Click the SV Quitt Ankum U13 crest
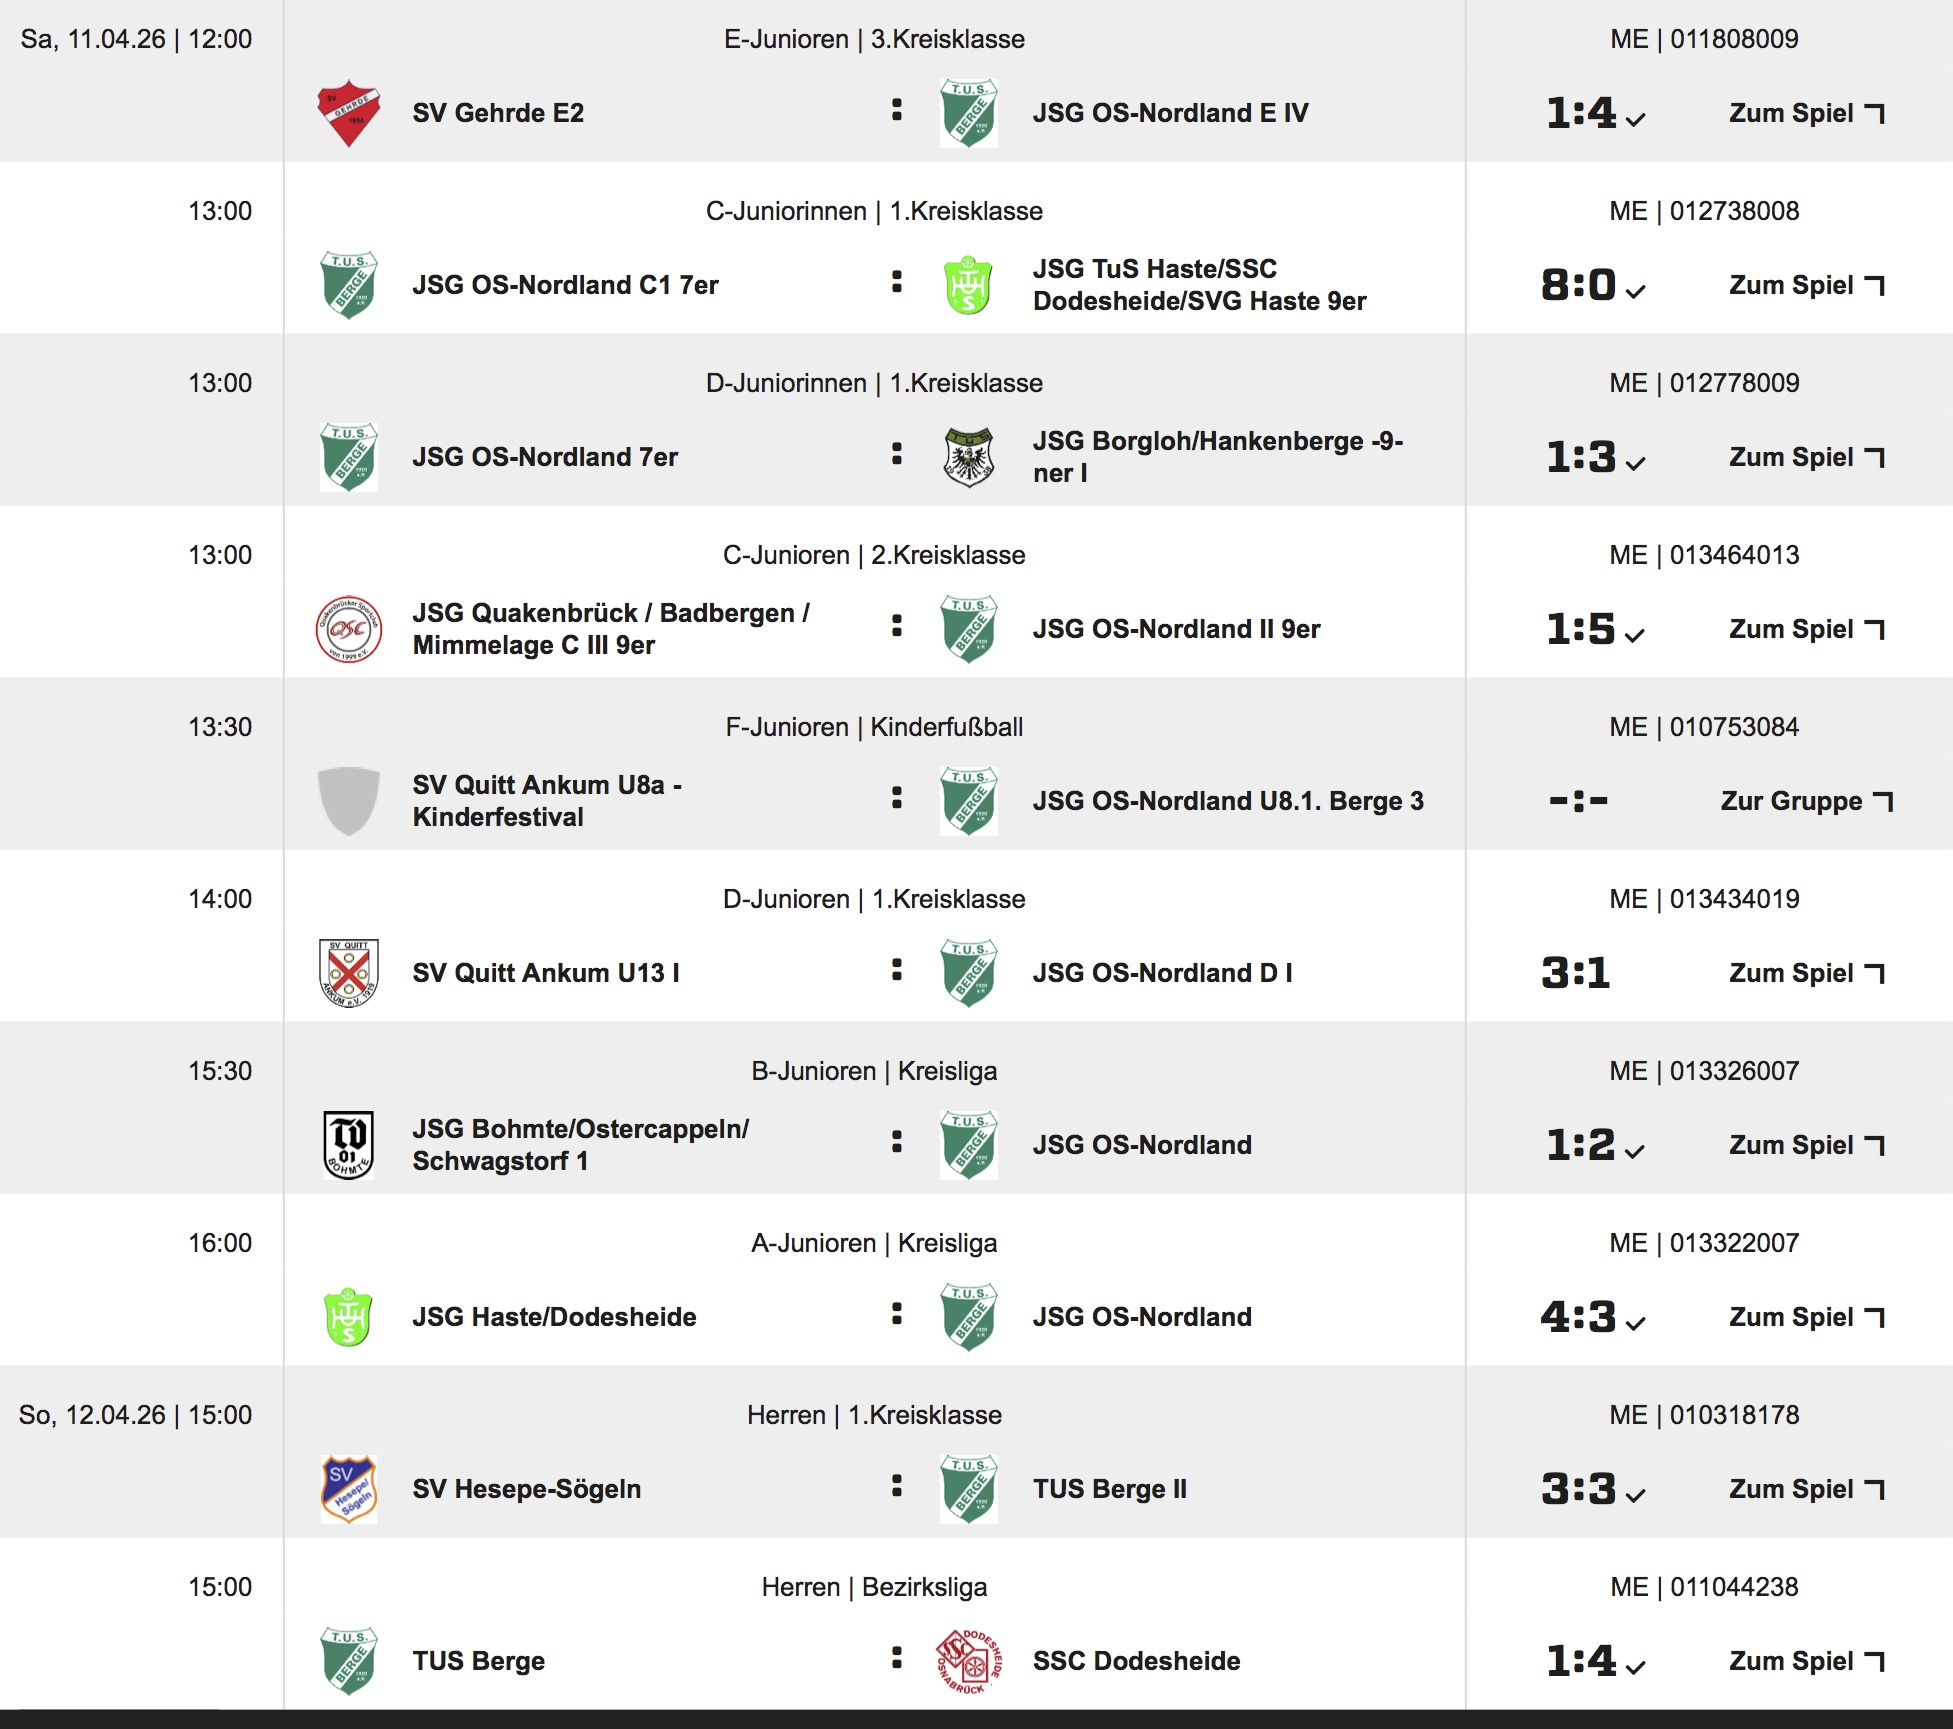Screen dimensions: 1953x1729 click(348, 973)
